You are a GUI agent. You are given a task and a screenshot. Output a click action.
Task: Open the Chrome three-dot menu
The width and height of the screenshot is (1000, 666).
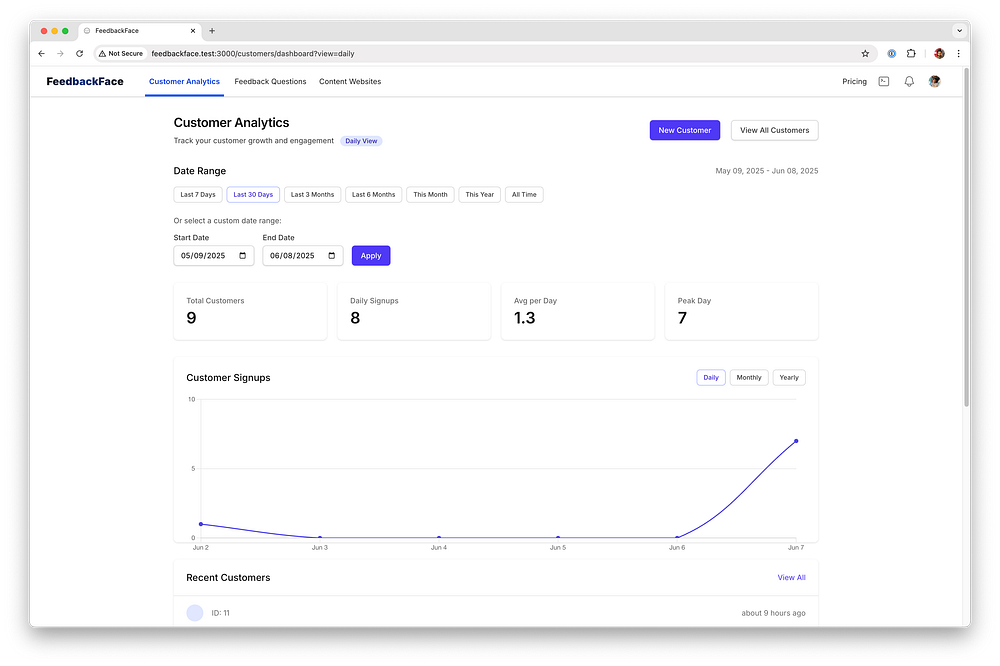(x=958, y=54)
